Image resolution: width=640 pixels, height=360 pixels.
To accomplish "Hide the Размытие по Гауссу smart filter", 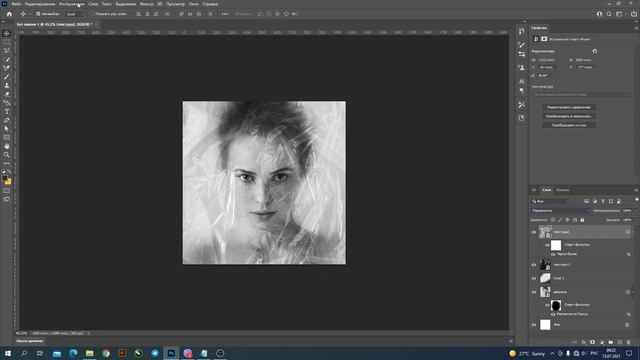I will tap(553, 314).
